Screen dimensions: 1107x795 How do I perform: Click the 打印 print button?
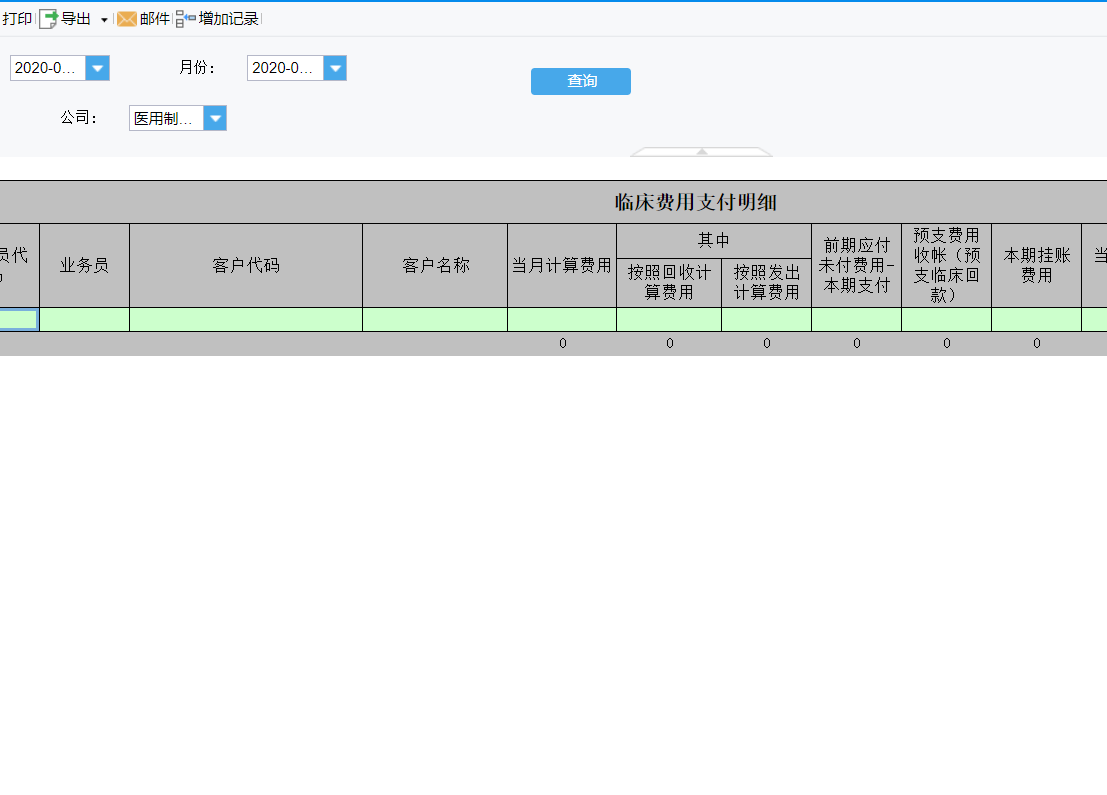(x=16, y=19)
